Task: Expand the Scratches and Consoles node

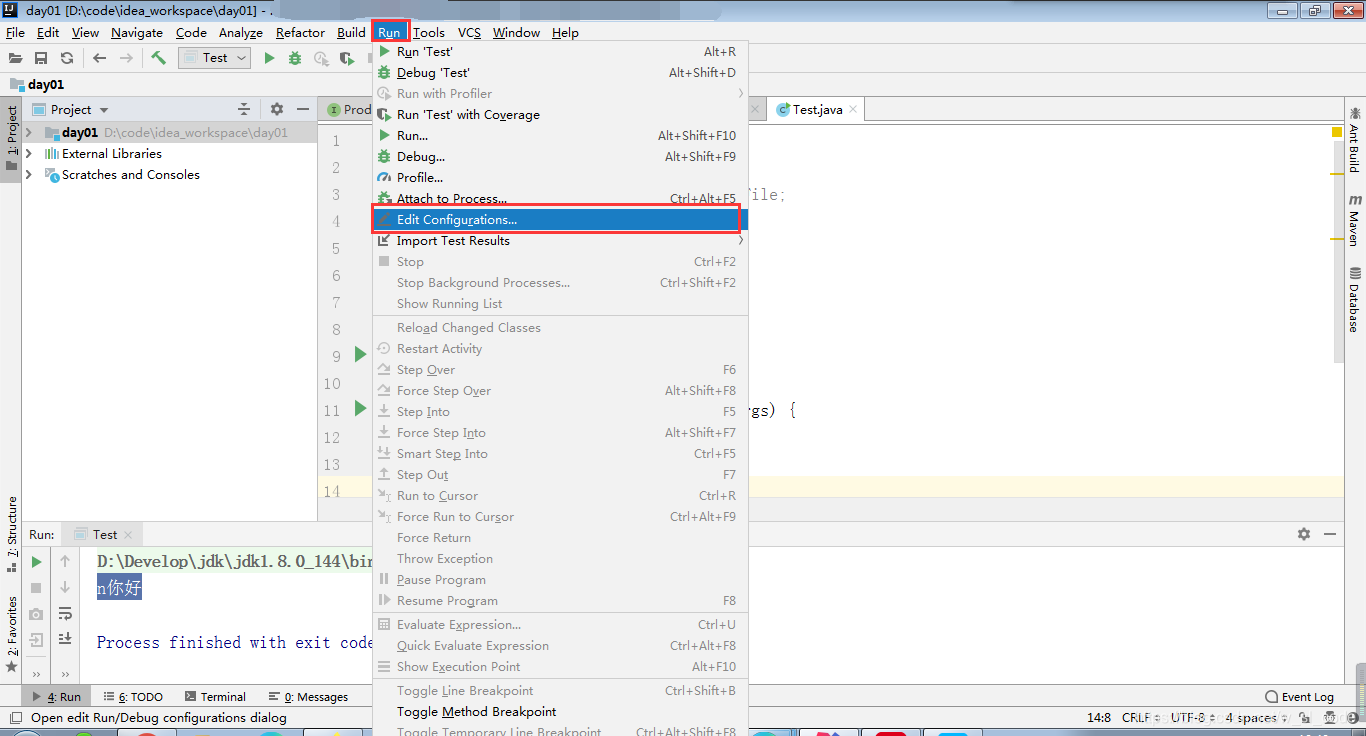Action: tap(29, 174)
